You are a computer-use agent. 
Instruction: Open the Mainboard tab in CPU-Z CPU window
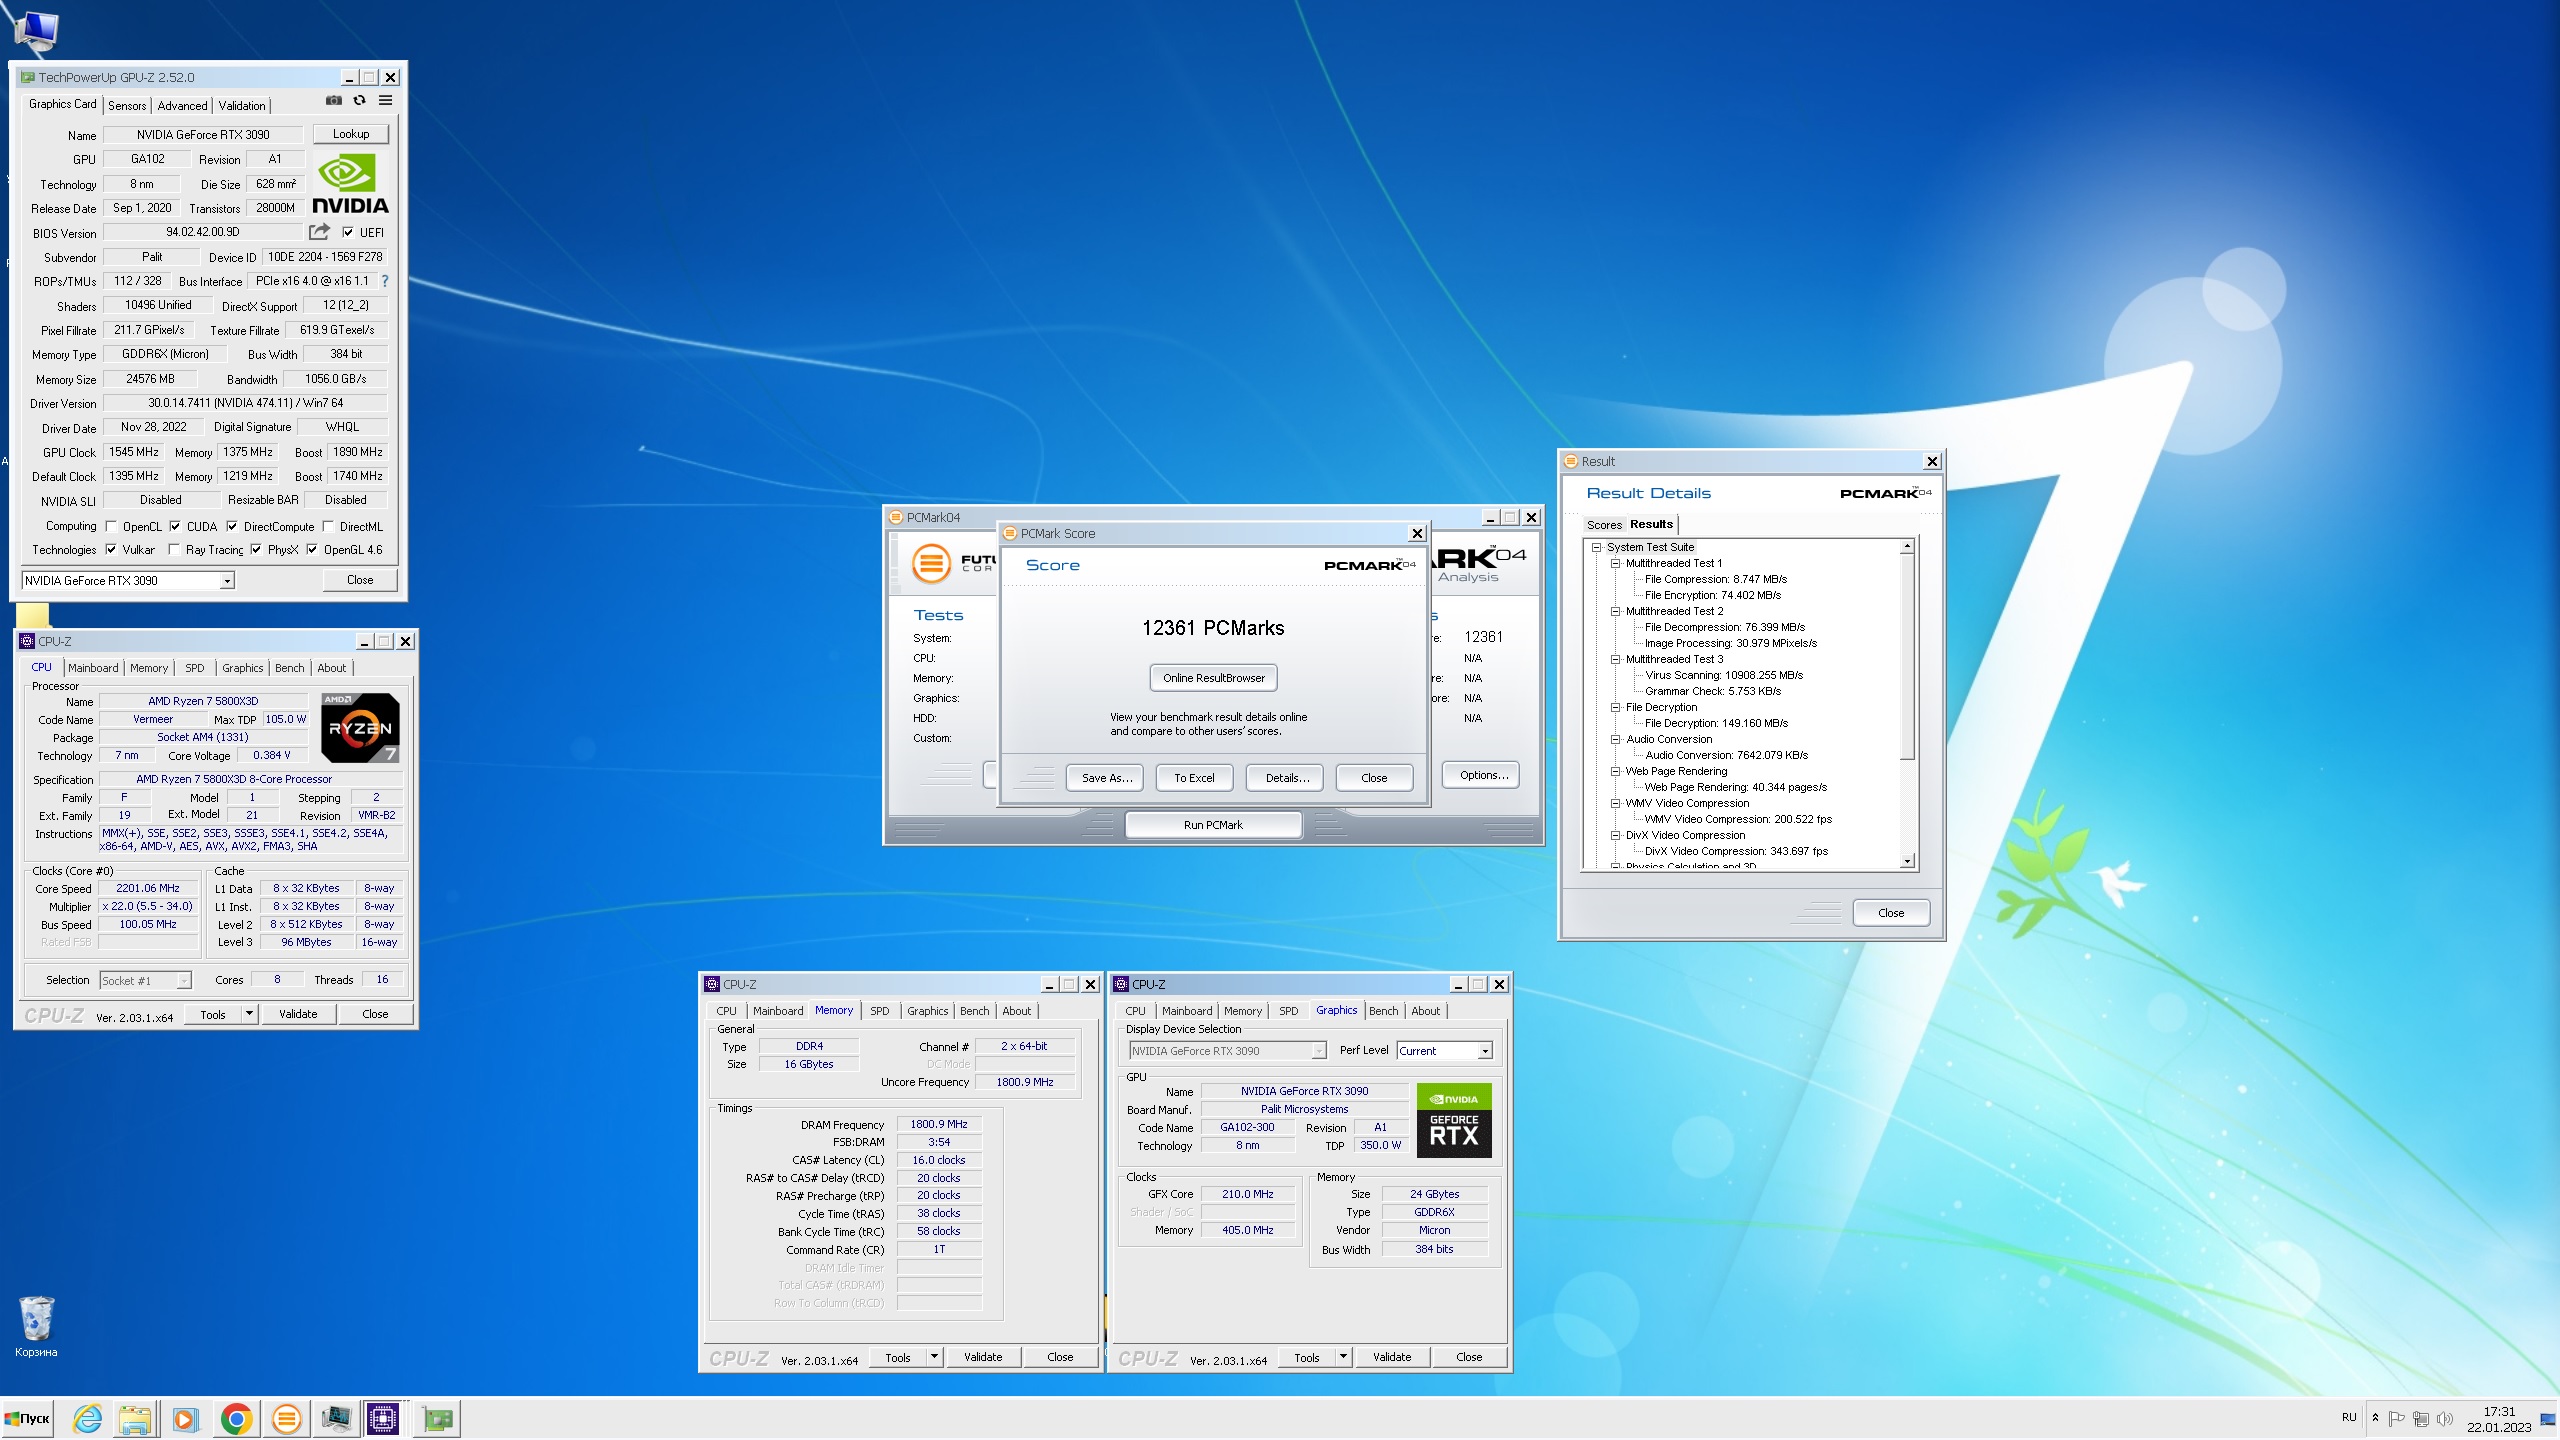93,668
